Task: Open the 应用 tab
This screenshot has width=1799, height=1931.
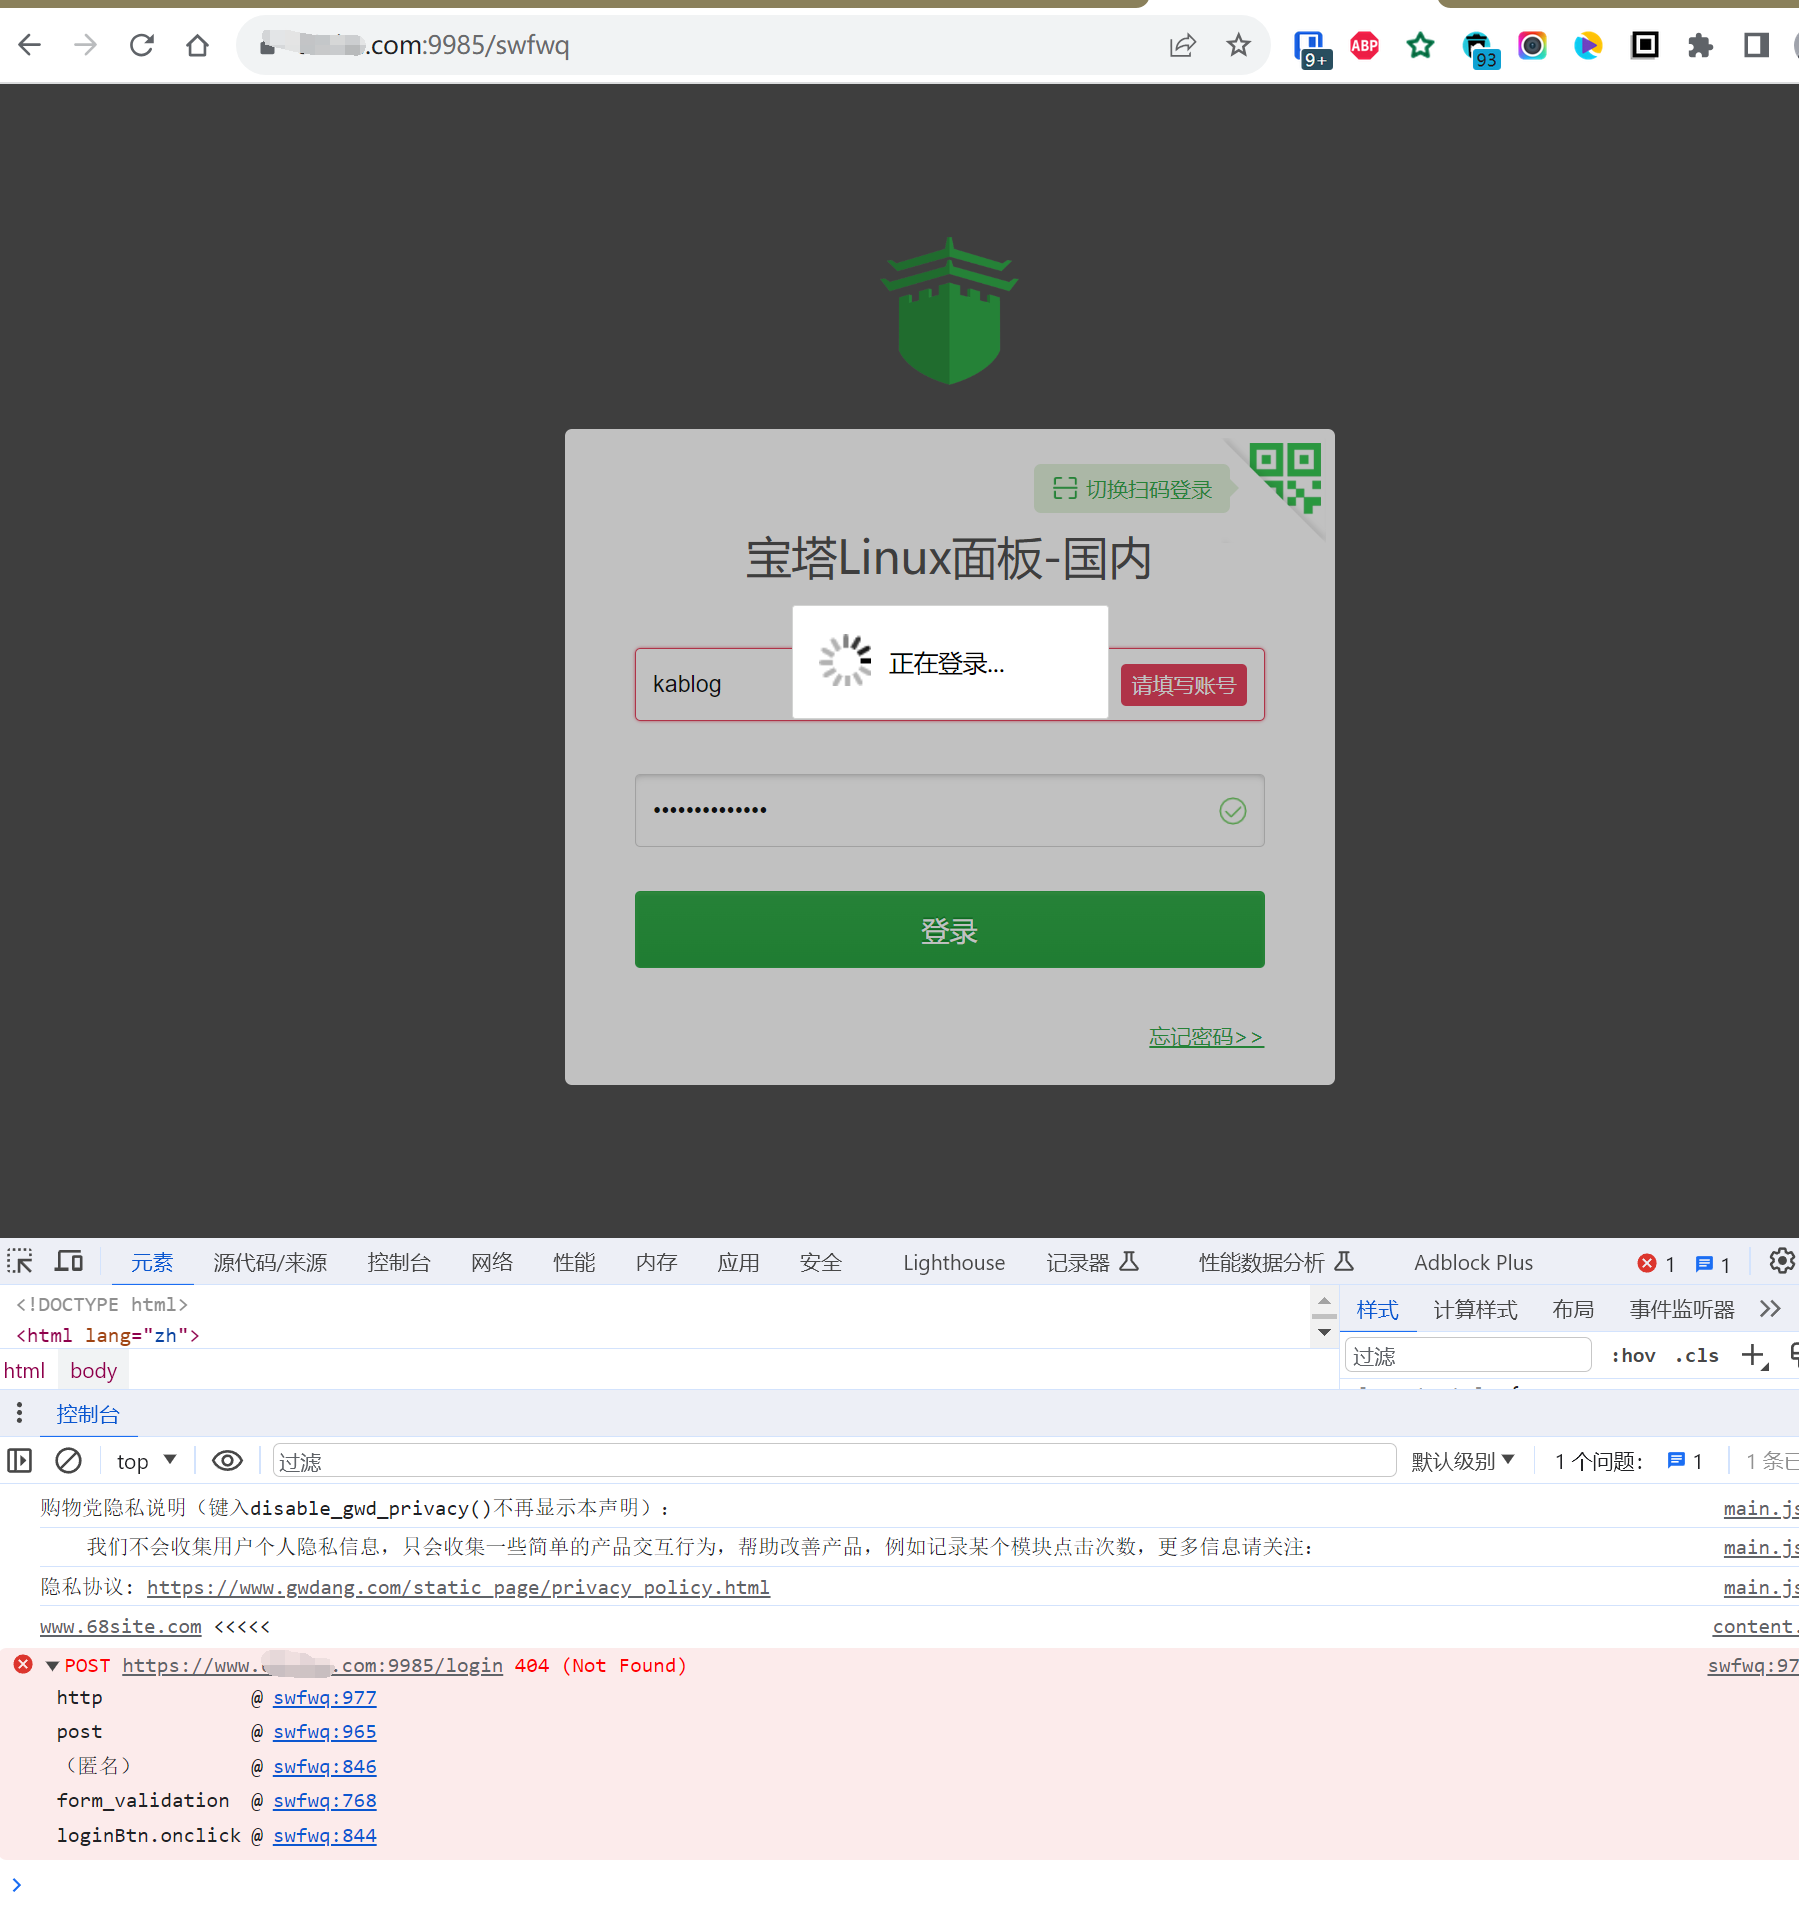Action: pos(738,1263)
